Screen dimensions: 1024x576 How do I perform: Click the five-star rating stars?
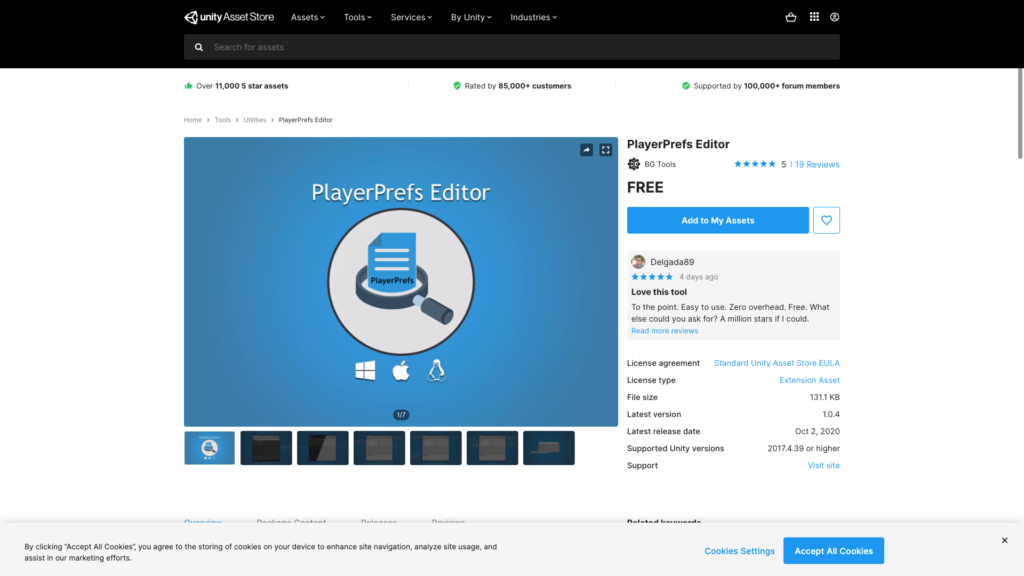pyautogui.click(x=755, y=164)
